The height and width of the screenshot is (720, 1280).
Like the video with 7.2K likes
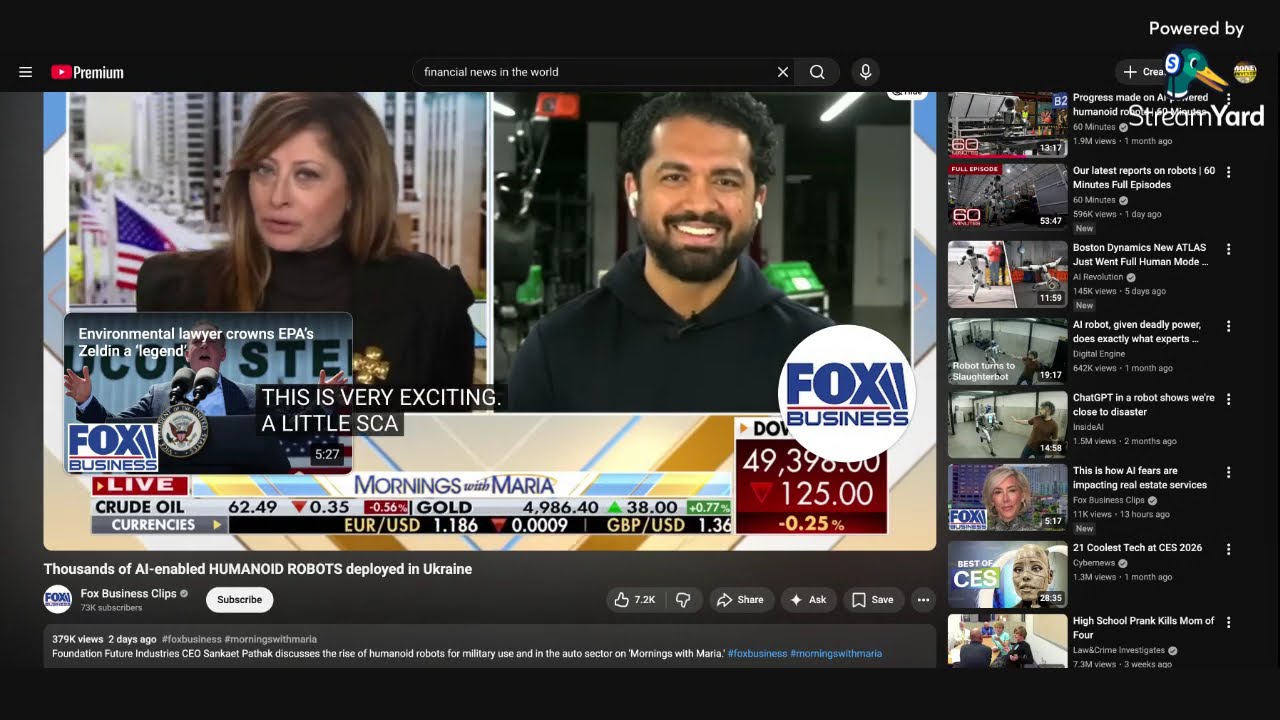pyautogui.click(x=635, y=600)
